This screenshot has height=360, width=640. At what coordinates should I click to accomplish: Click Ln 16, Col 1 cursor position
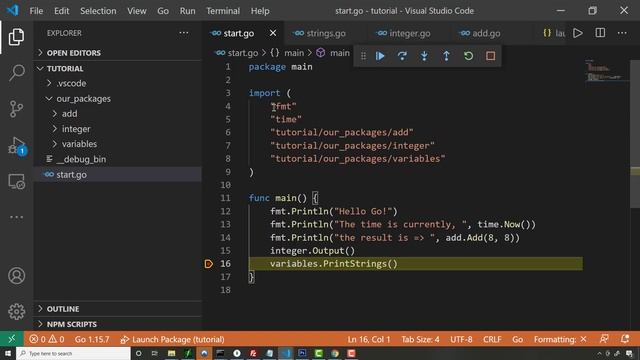click(369, 339)
